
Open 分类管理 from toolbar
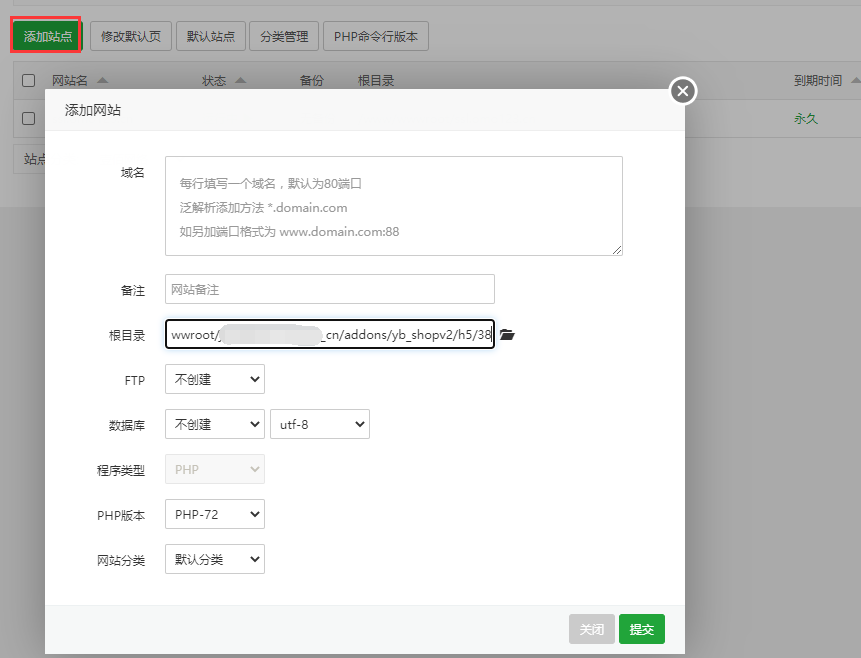point(284,36)
